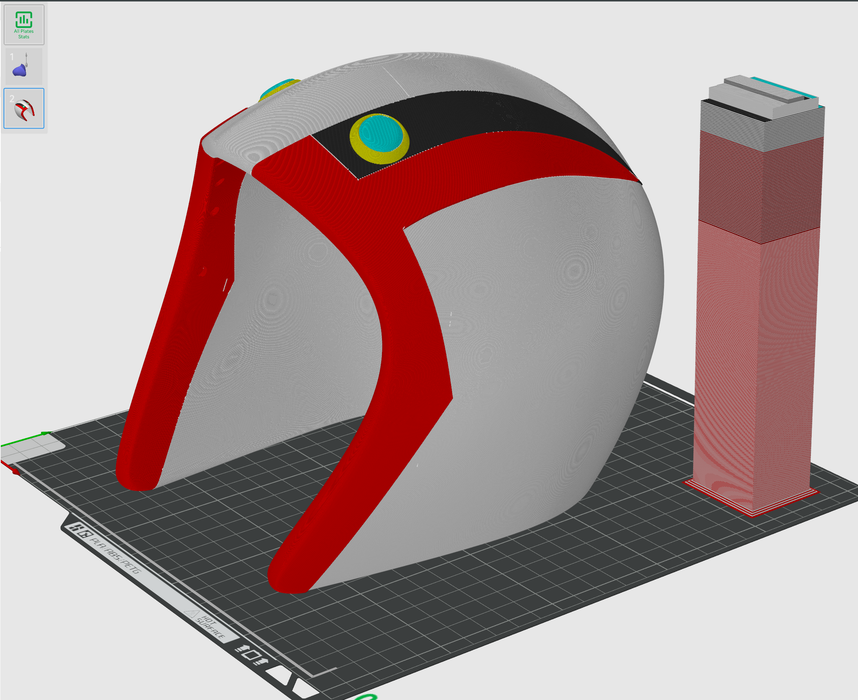The width and height of the screenshot is (858, 700).
Task: Open the All Plates Stats view
Action: coord(23,24)
